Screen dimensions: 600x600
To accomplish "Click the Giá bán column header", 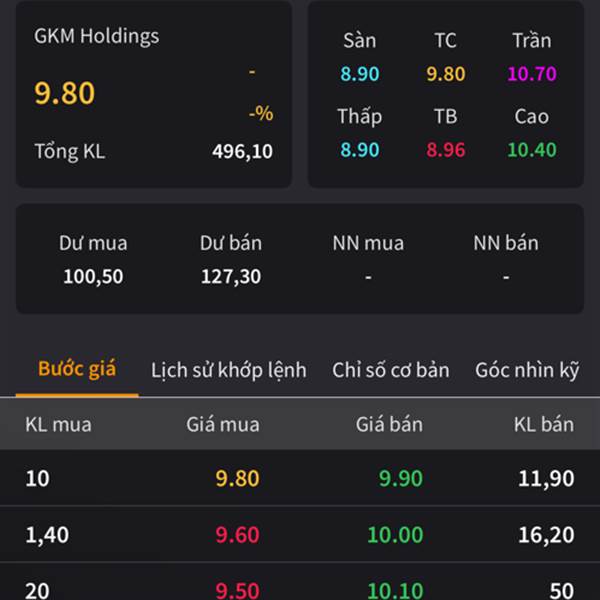I will 390,424.
